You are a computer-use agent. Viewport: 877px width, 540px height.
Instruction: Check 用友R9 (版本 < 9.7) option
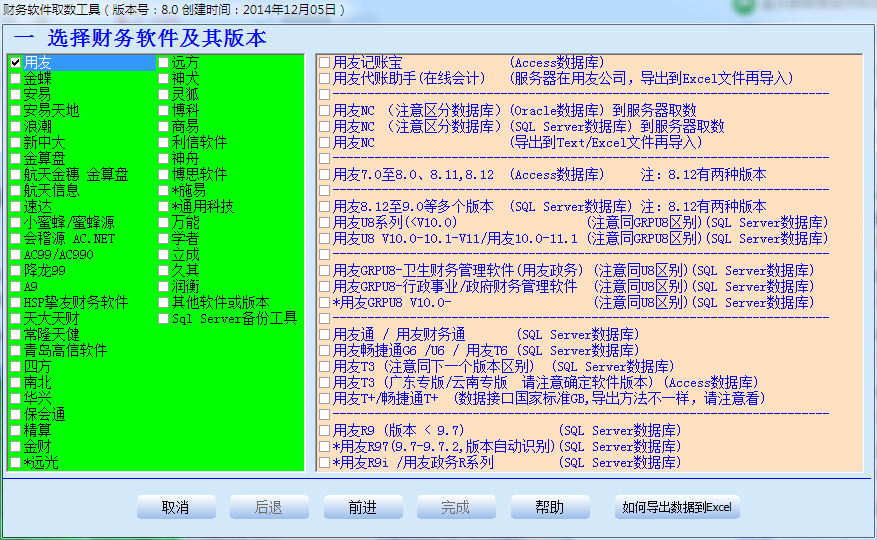(x=324, y=431)
